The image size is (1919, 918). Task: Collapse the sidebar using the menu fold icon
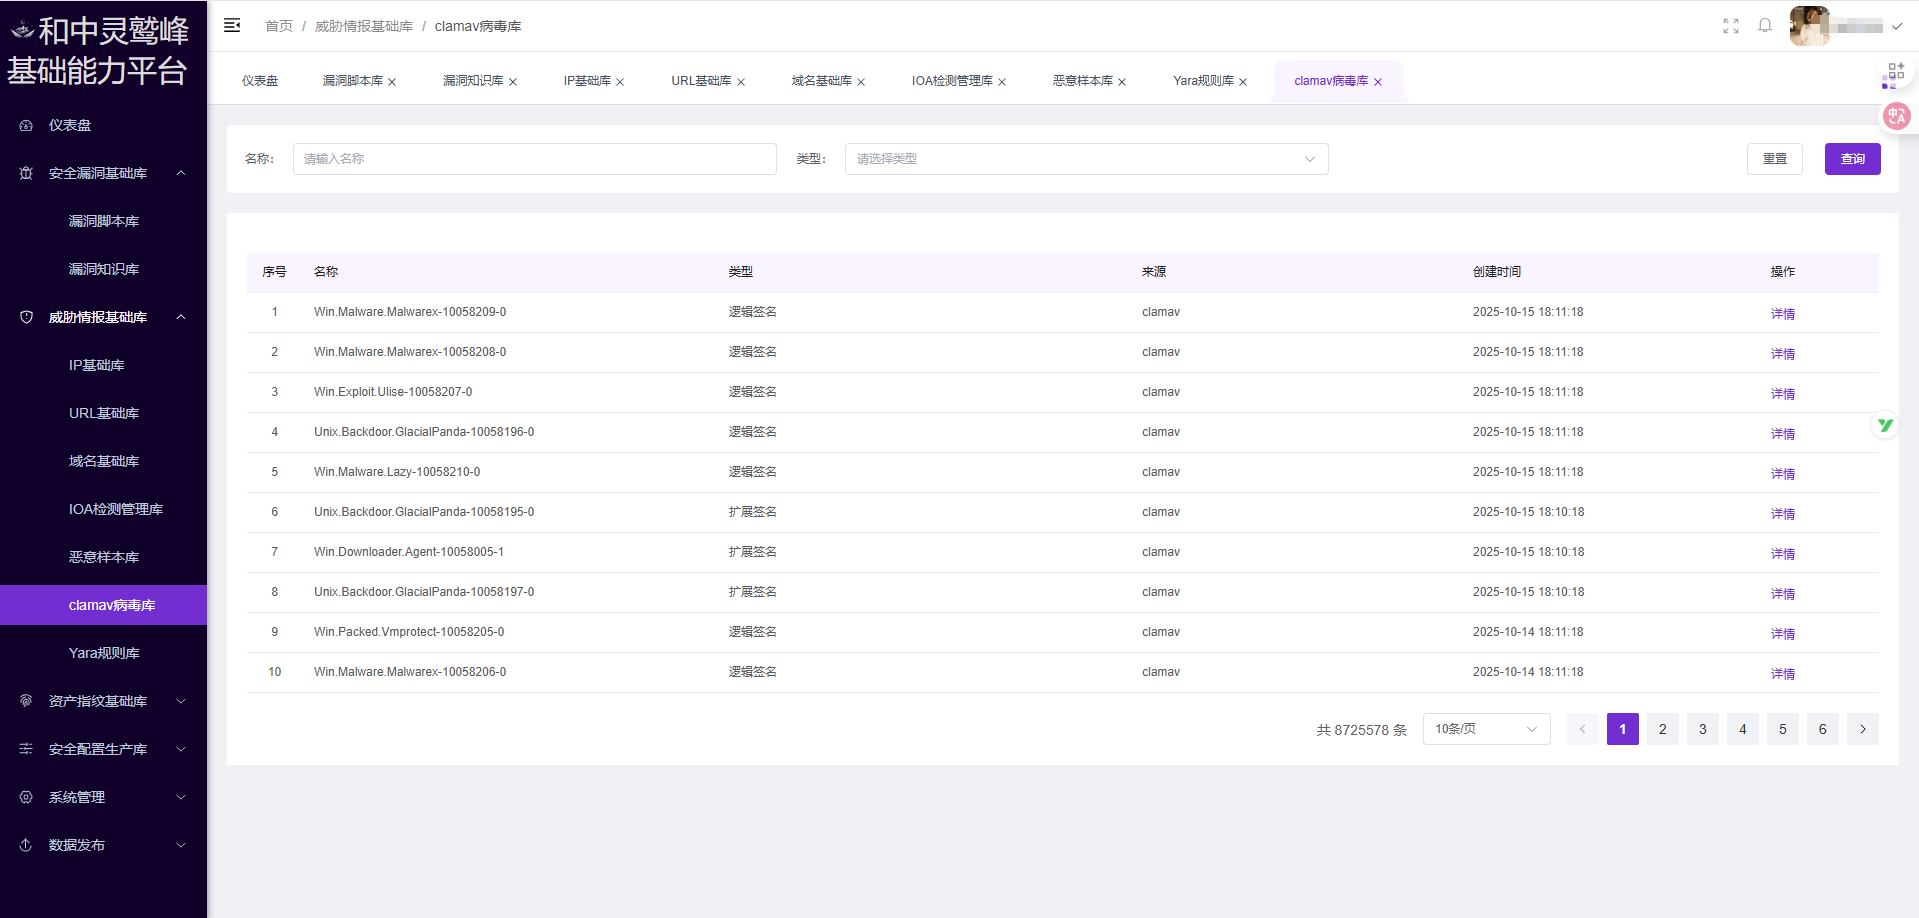(x=232, y=26)
